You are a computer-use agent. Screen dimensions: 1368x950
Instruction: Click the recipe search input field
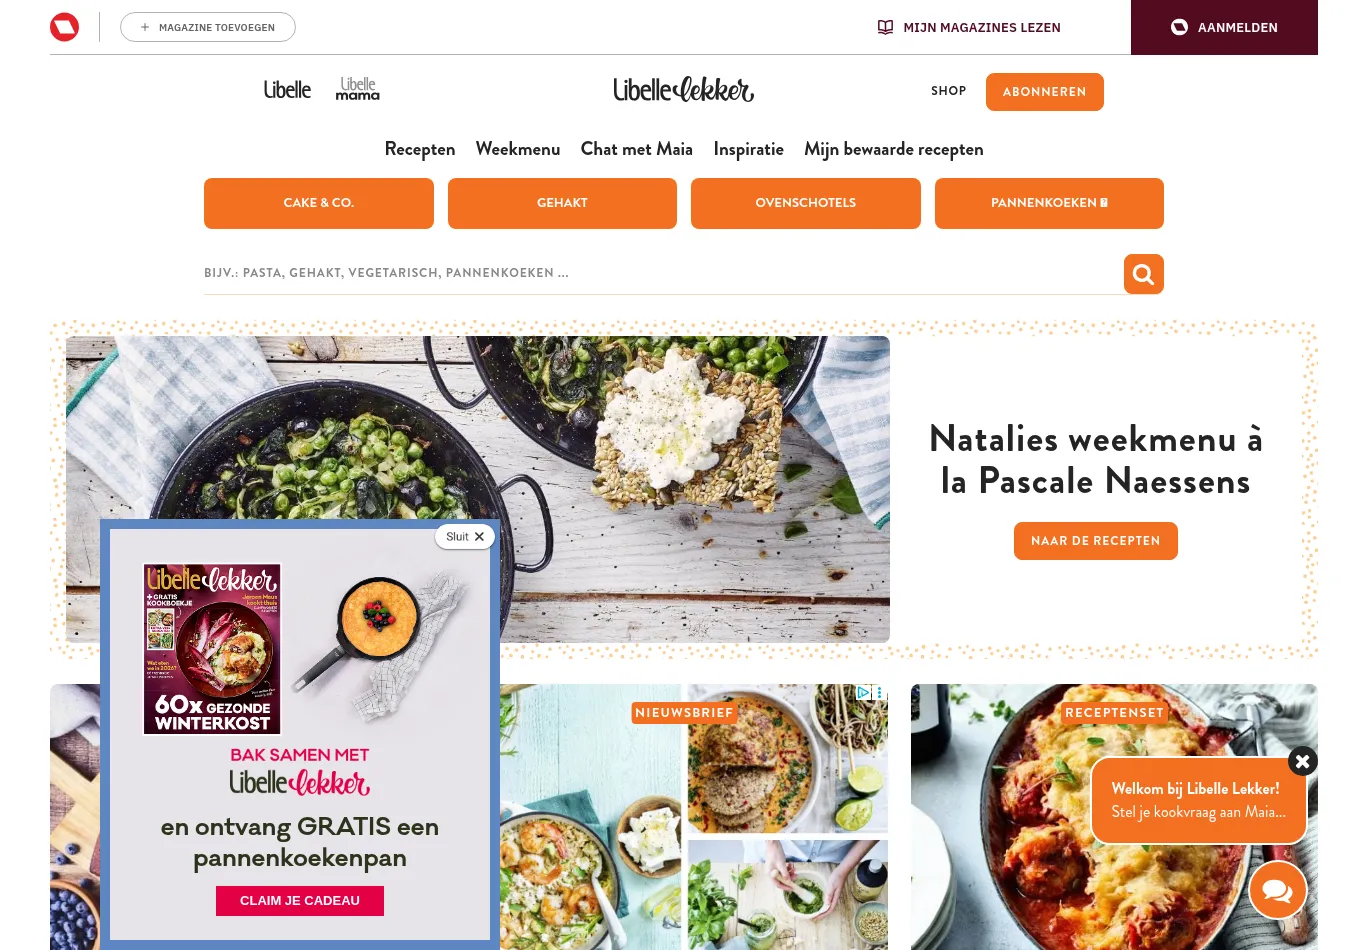(x=663, y=273)
